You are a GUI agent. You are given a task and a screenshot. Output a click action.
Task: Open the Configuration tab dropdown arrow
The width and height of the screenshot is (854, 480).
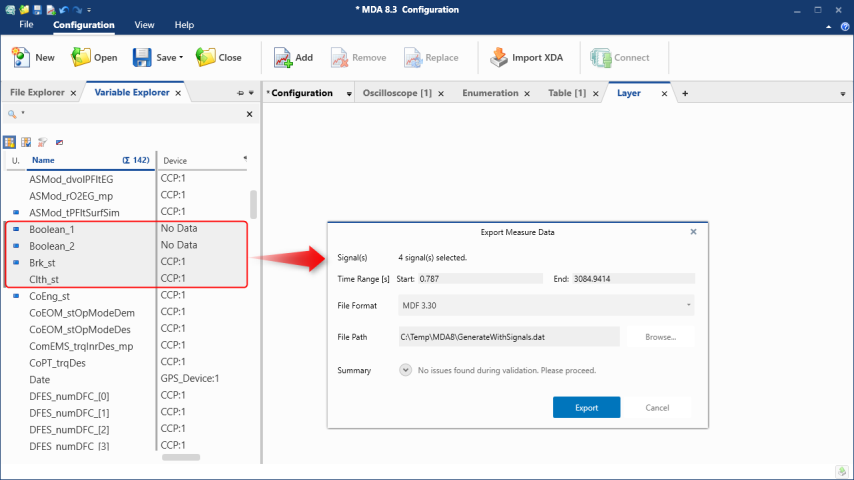pos(349,93)
